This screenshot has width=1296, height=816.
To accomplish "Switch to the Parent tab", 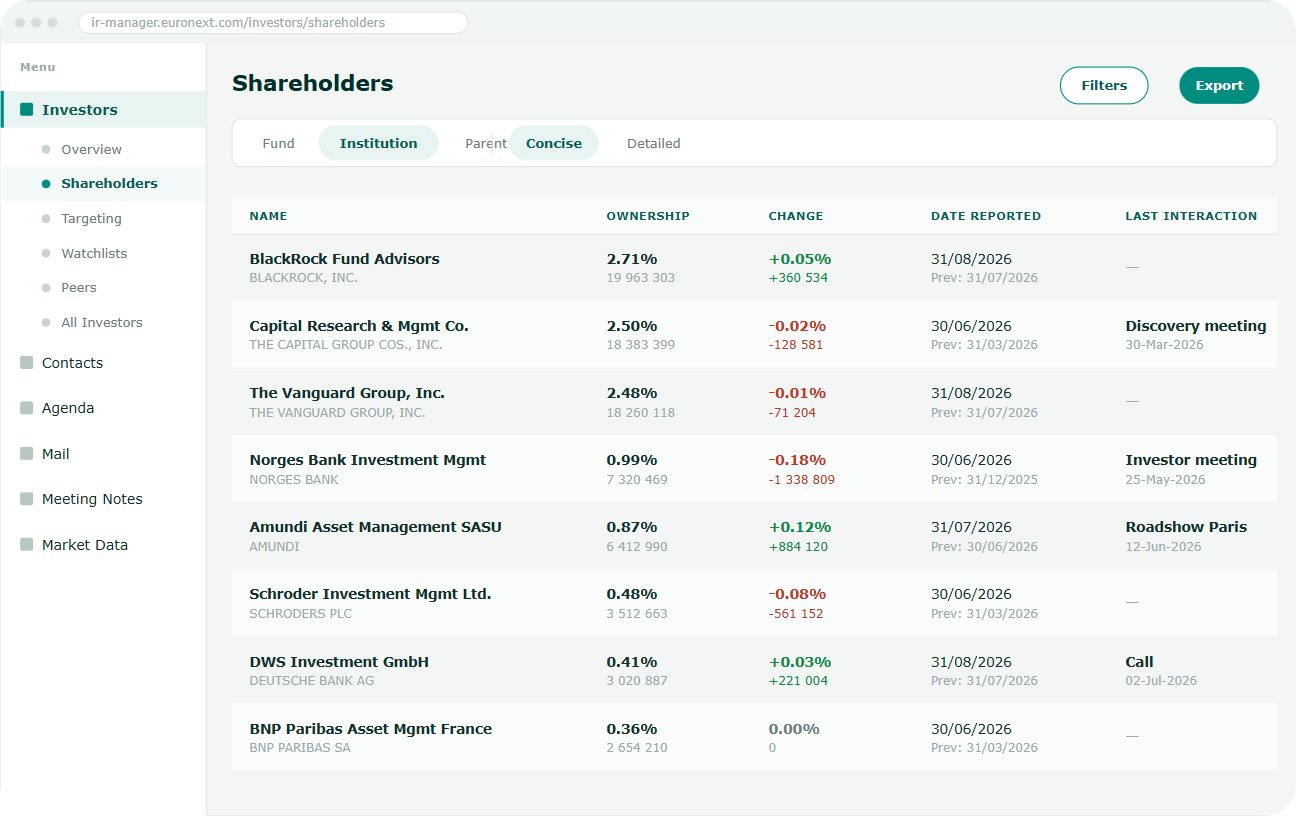I will click(x=486, y=143).
